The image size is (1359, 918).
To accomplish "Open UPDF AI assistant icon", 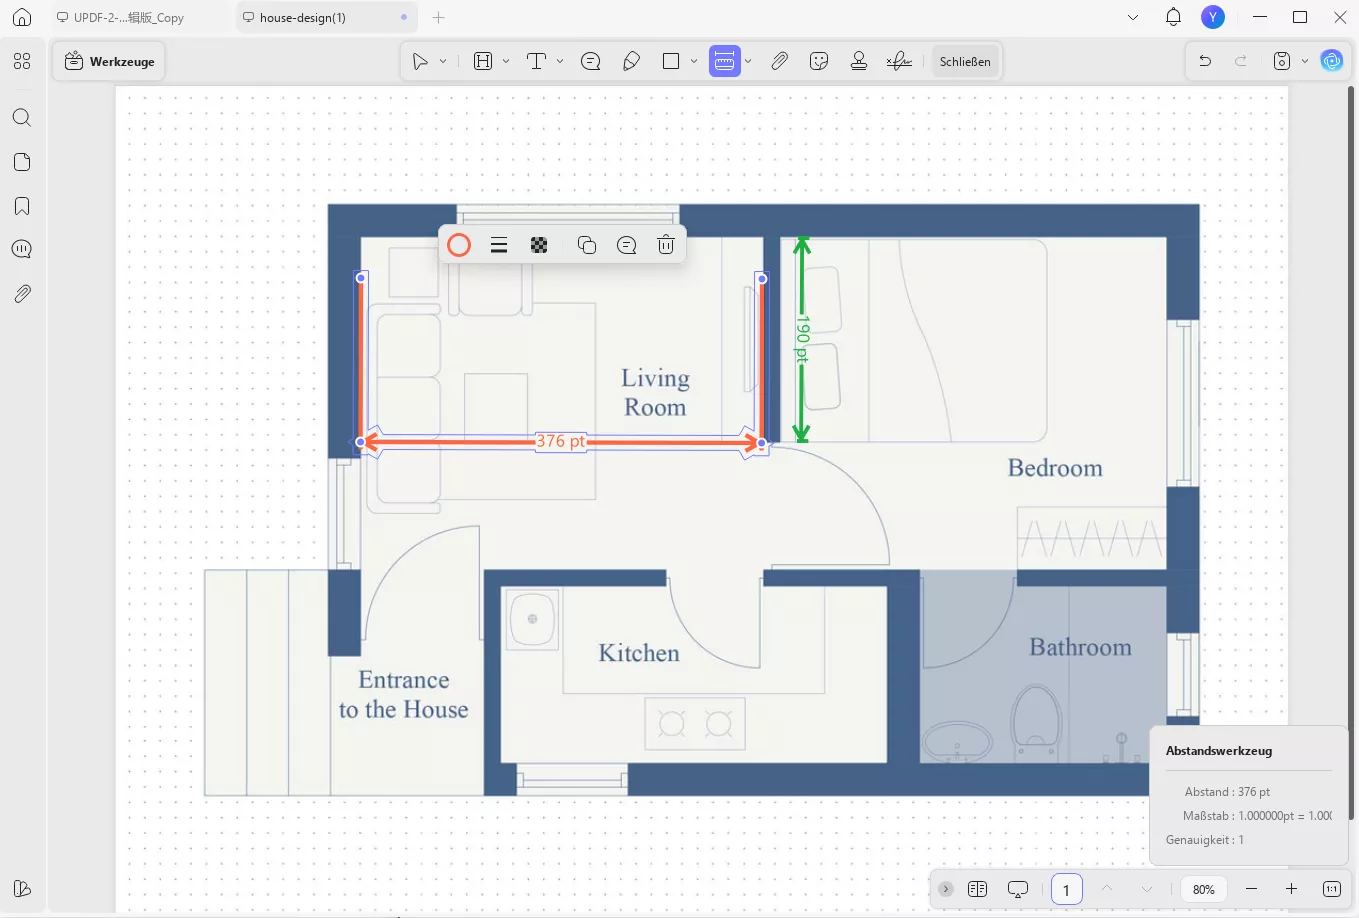I will 1331,61.
